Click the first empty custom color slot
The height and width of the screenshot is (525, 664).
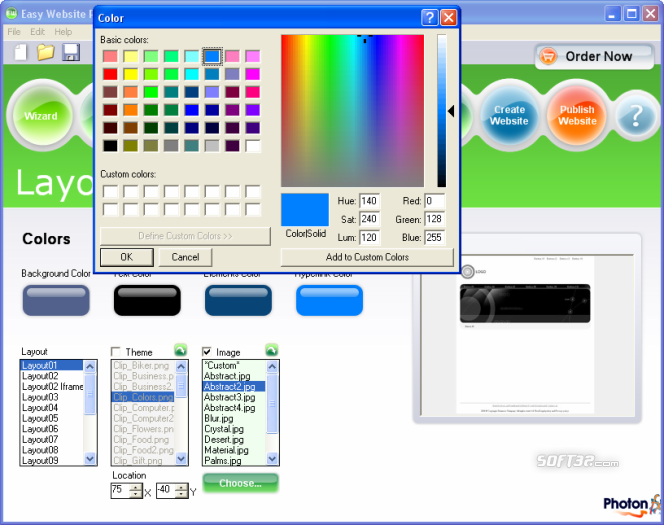coord(110,191)
